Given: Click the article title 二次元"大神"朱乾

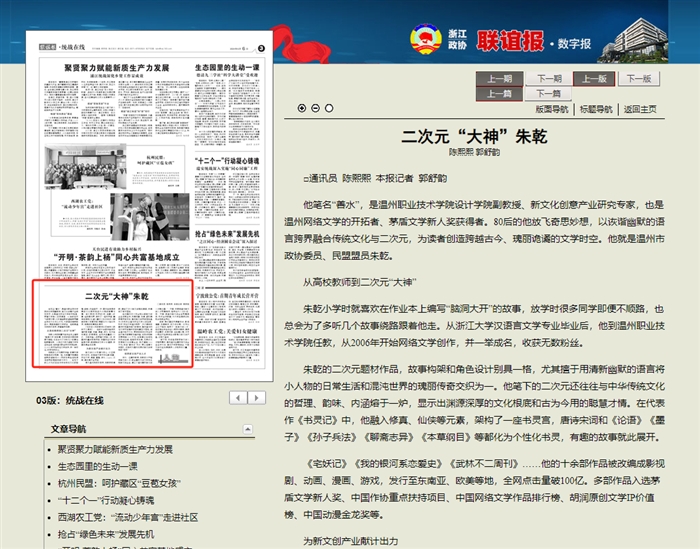Looking at the screenshot, I should (474, 136).
